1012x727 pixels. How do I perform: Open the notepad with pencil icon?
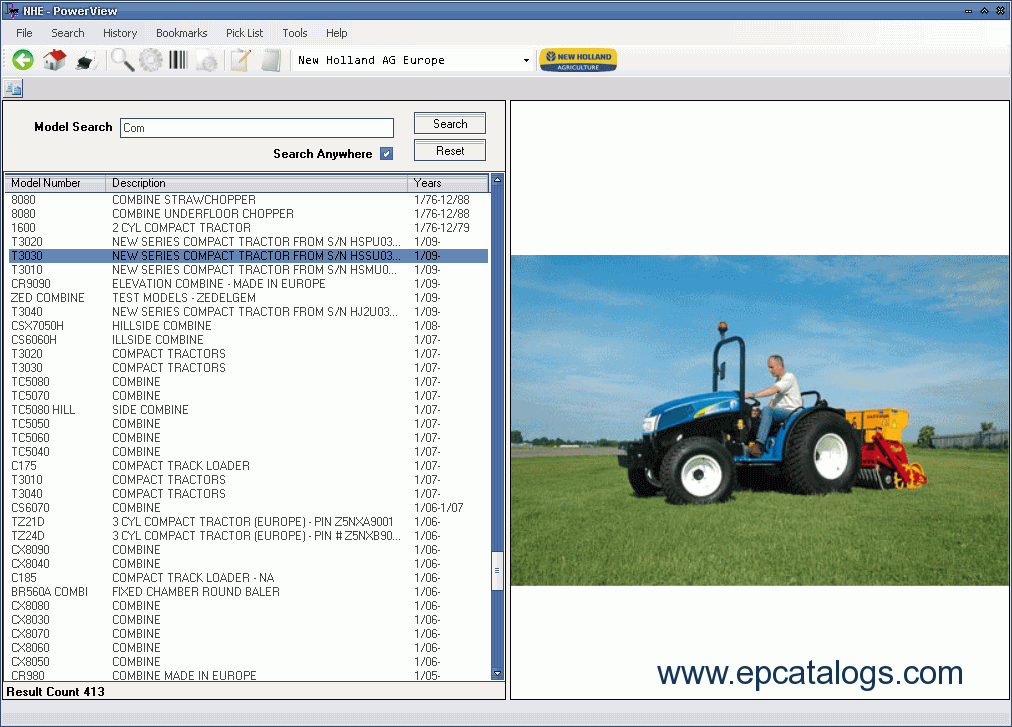[x=240, y=60]
